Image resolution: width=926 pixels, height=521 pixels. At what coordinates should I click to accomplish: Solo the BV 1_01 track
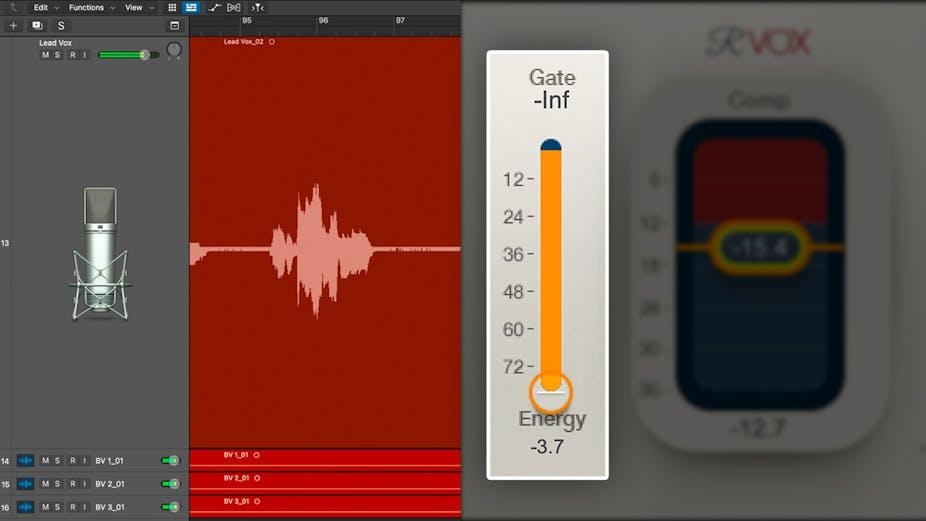point(58,461)
